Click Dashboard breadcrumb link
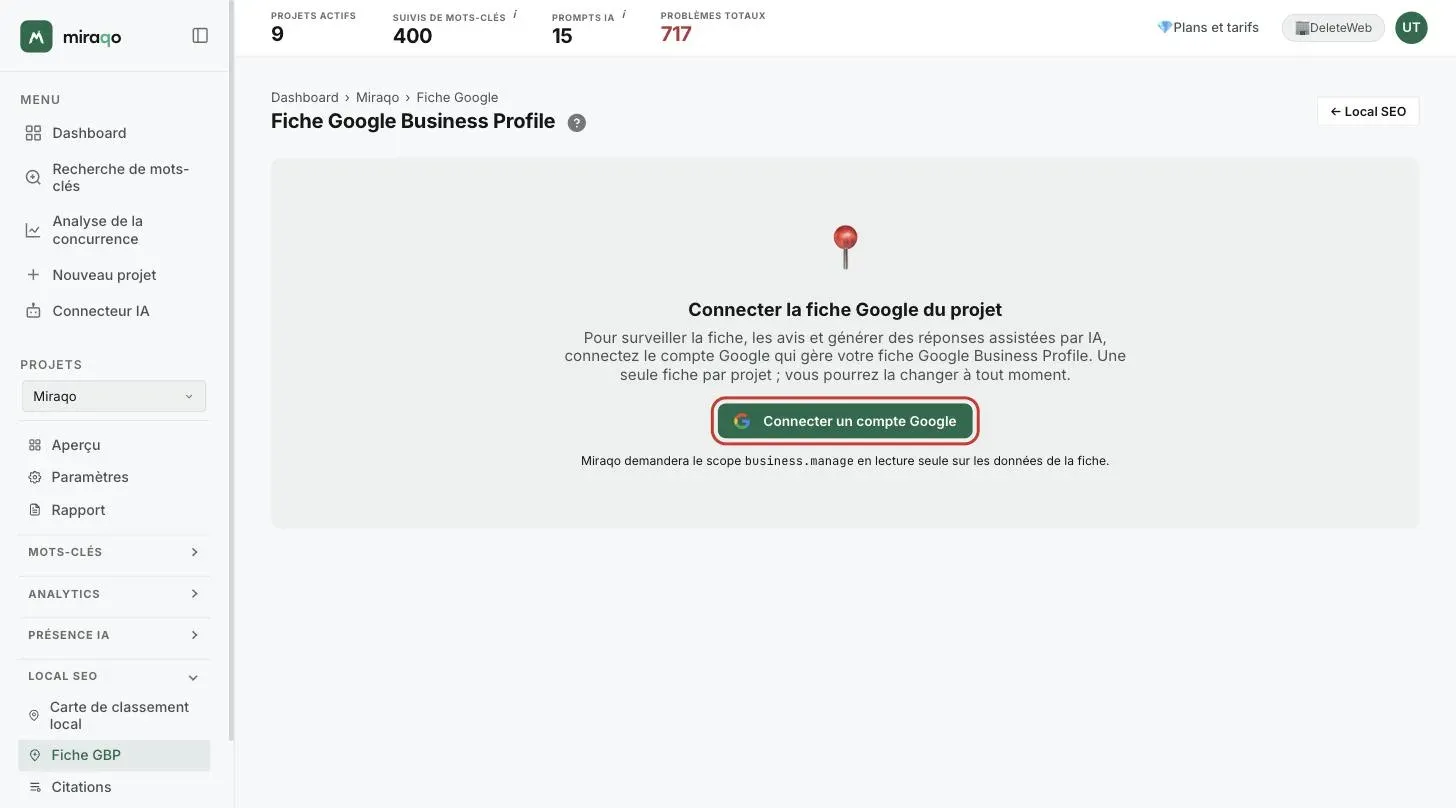 tap(305, 97)
